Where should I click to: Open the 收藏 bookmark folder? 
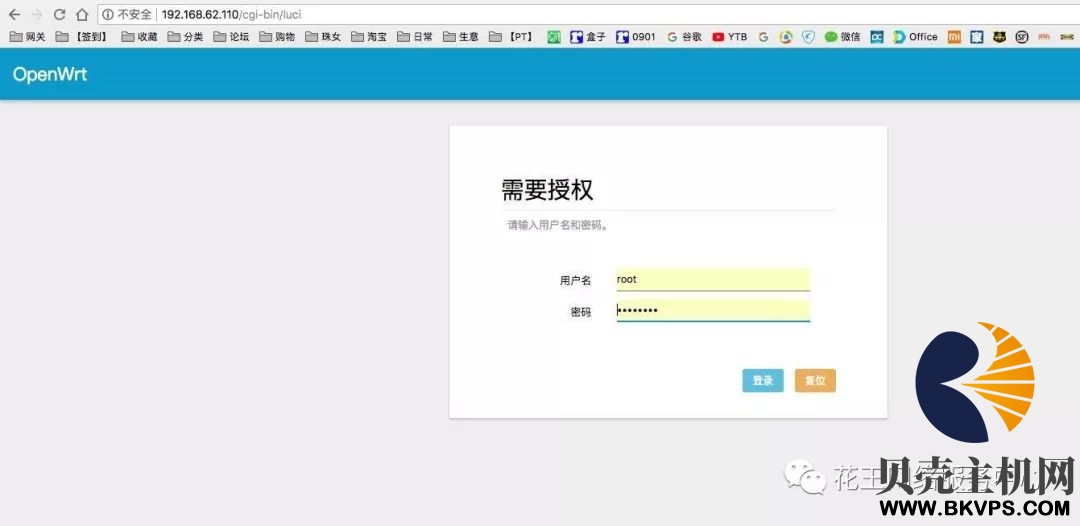(x=139, y=37)
